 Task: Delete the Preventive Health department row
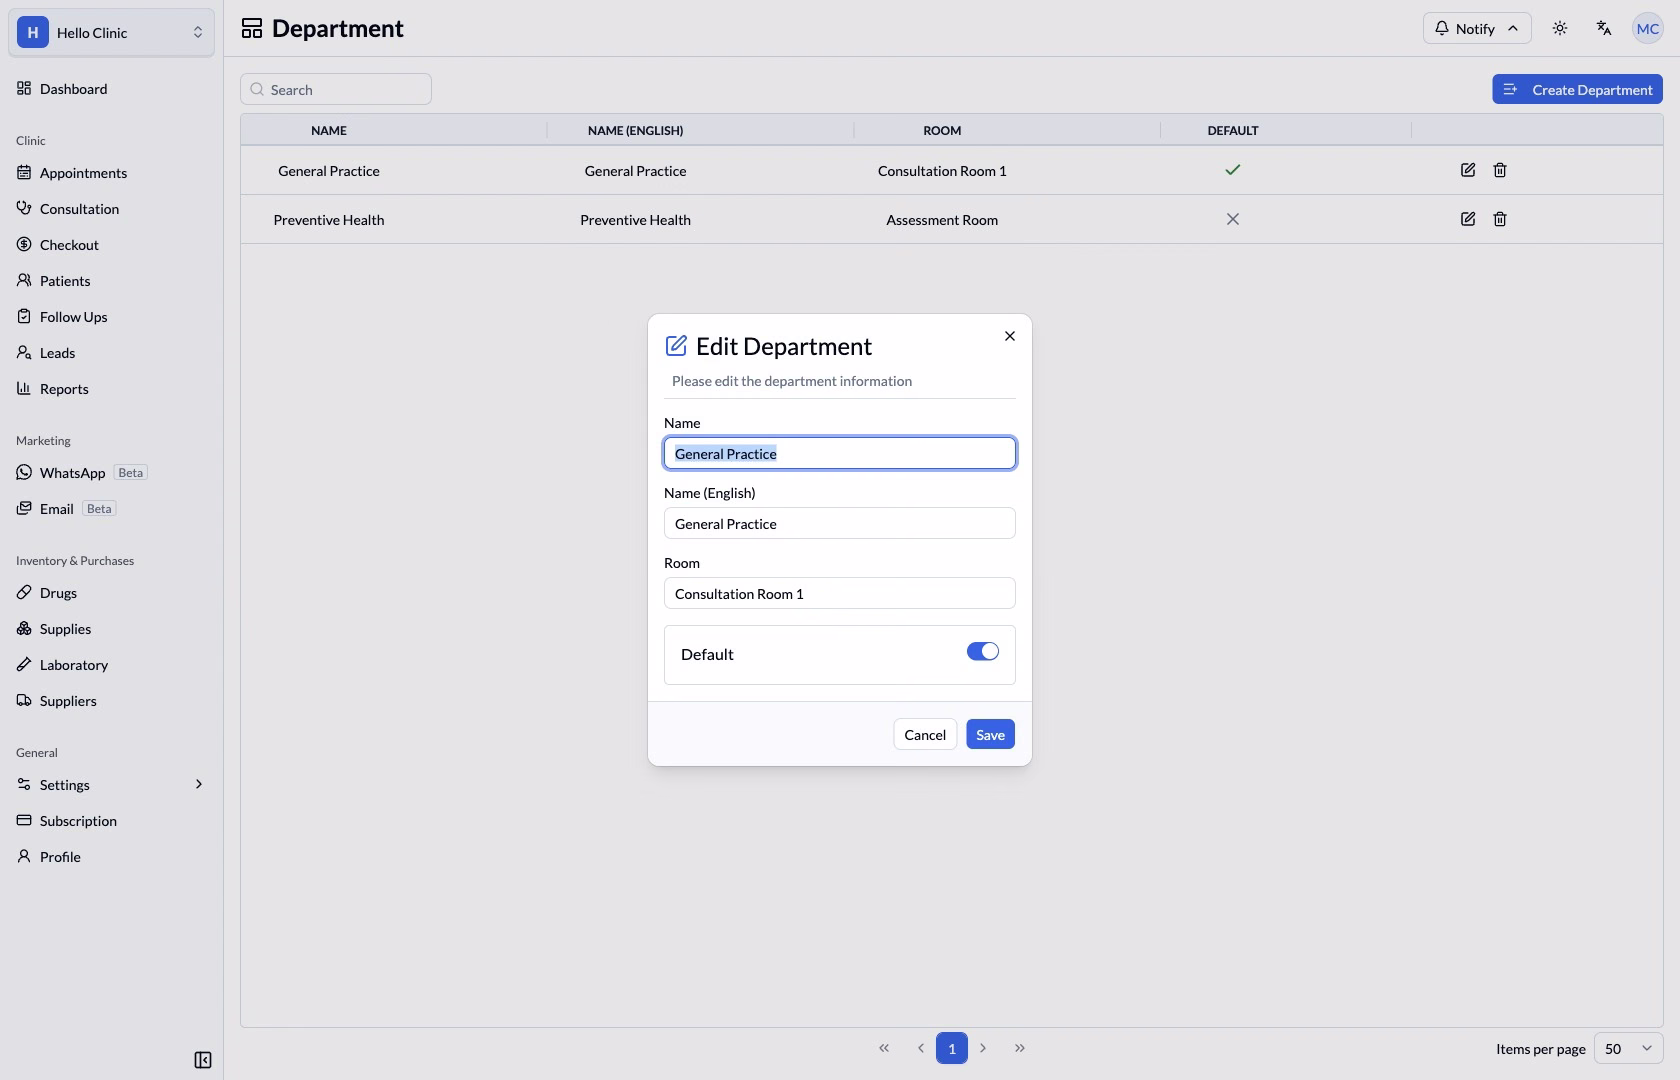(x=1500, y=219)
